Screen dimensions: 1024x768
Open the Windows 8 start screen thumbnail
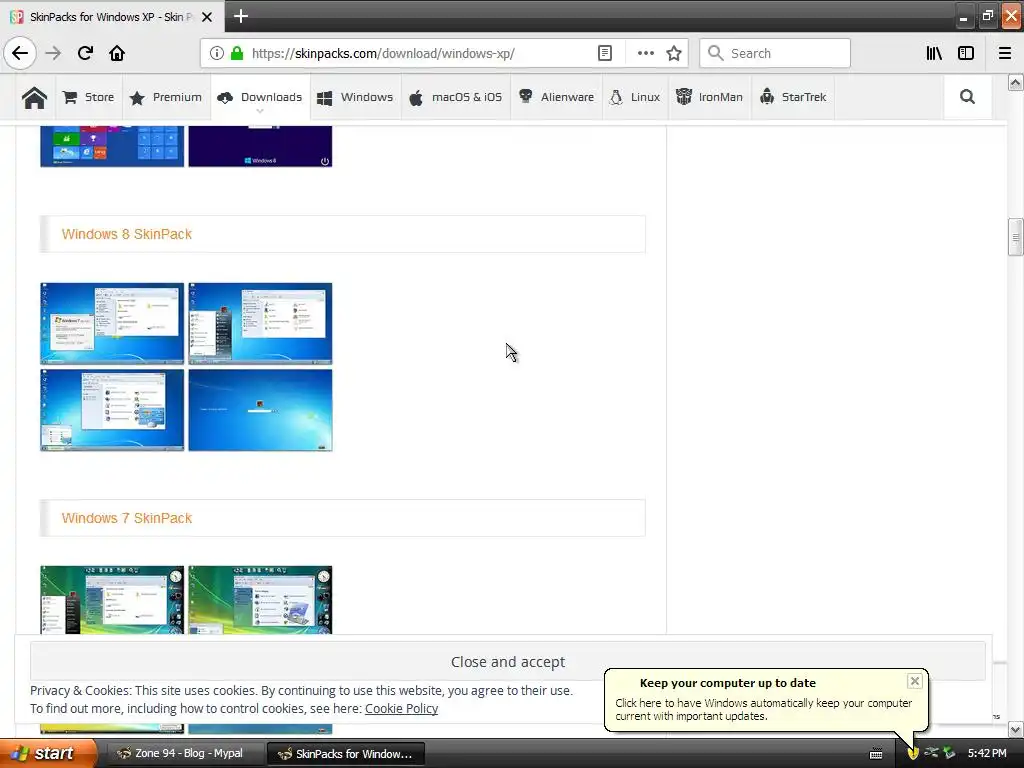click(x=112, y=147)
